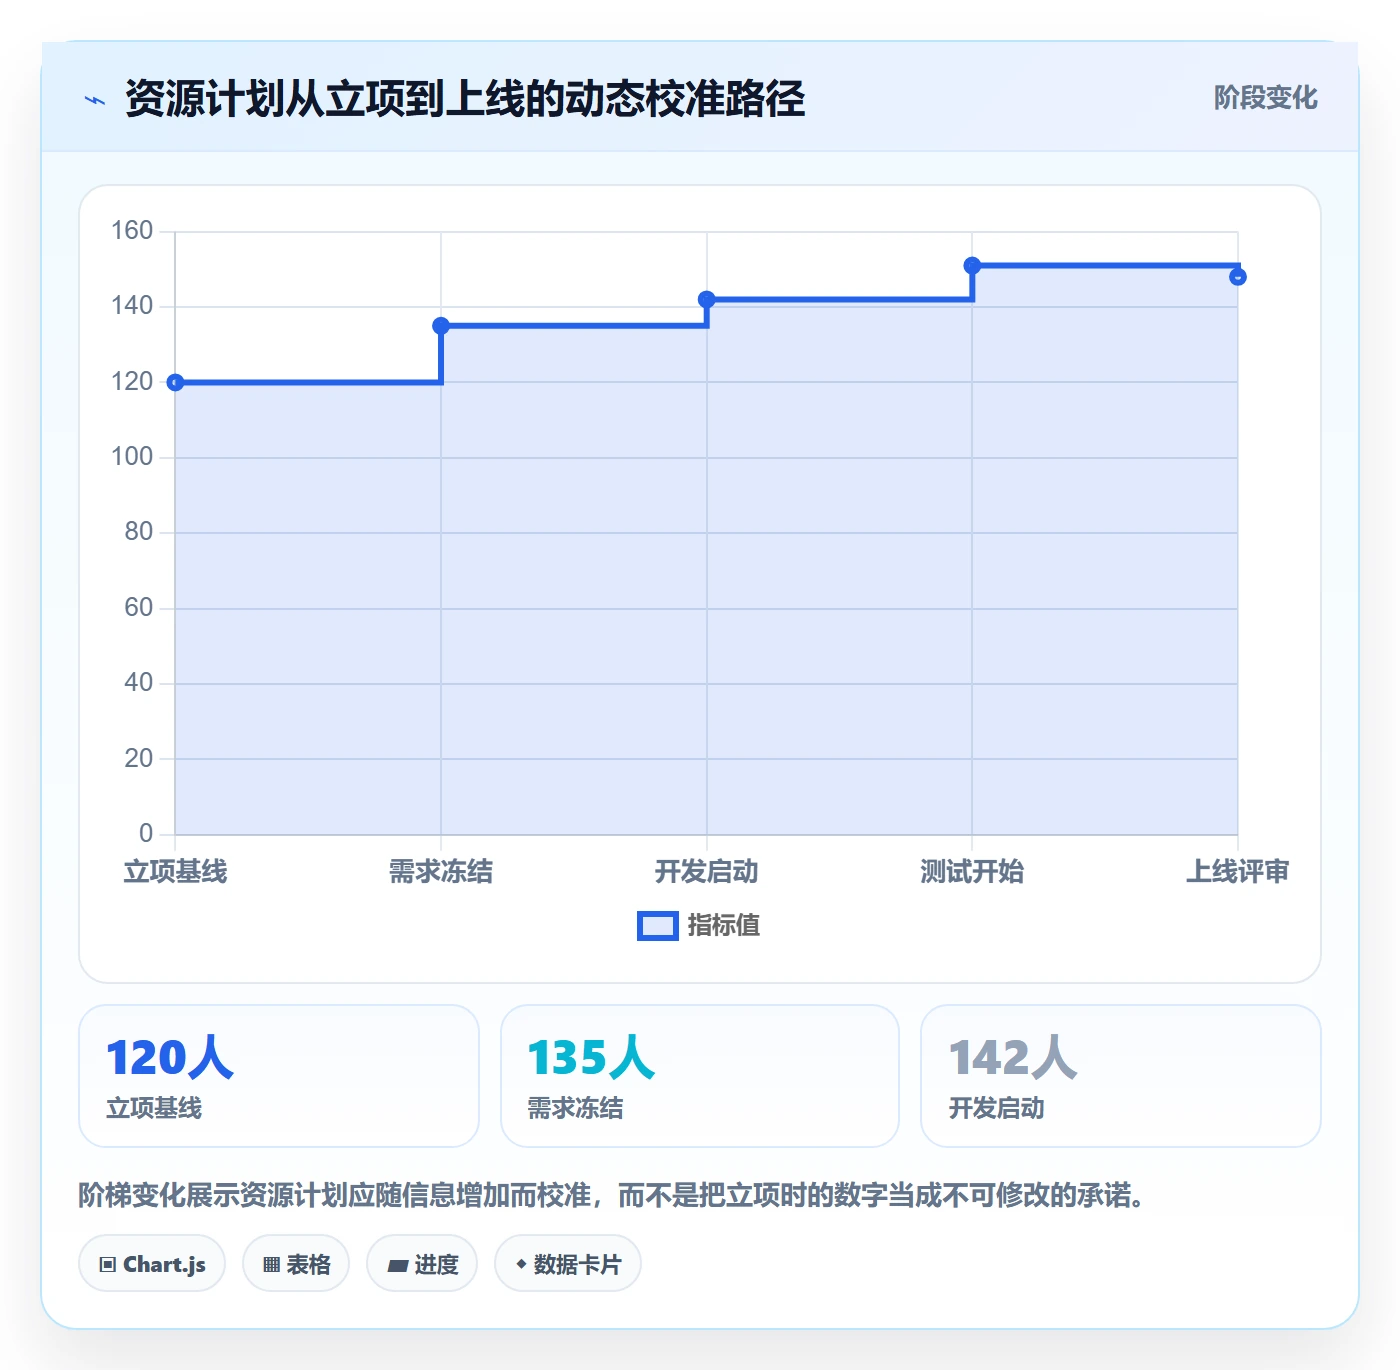The width and height of the screenshot is (1400, 1370).
Task: Click the 阶段变化 label in the header
Action: click(x=1265, y=98)
